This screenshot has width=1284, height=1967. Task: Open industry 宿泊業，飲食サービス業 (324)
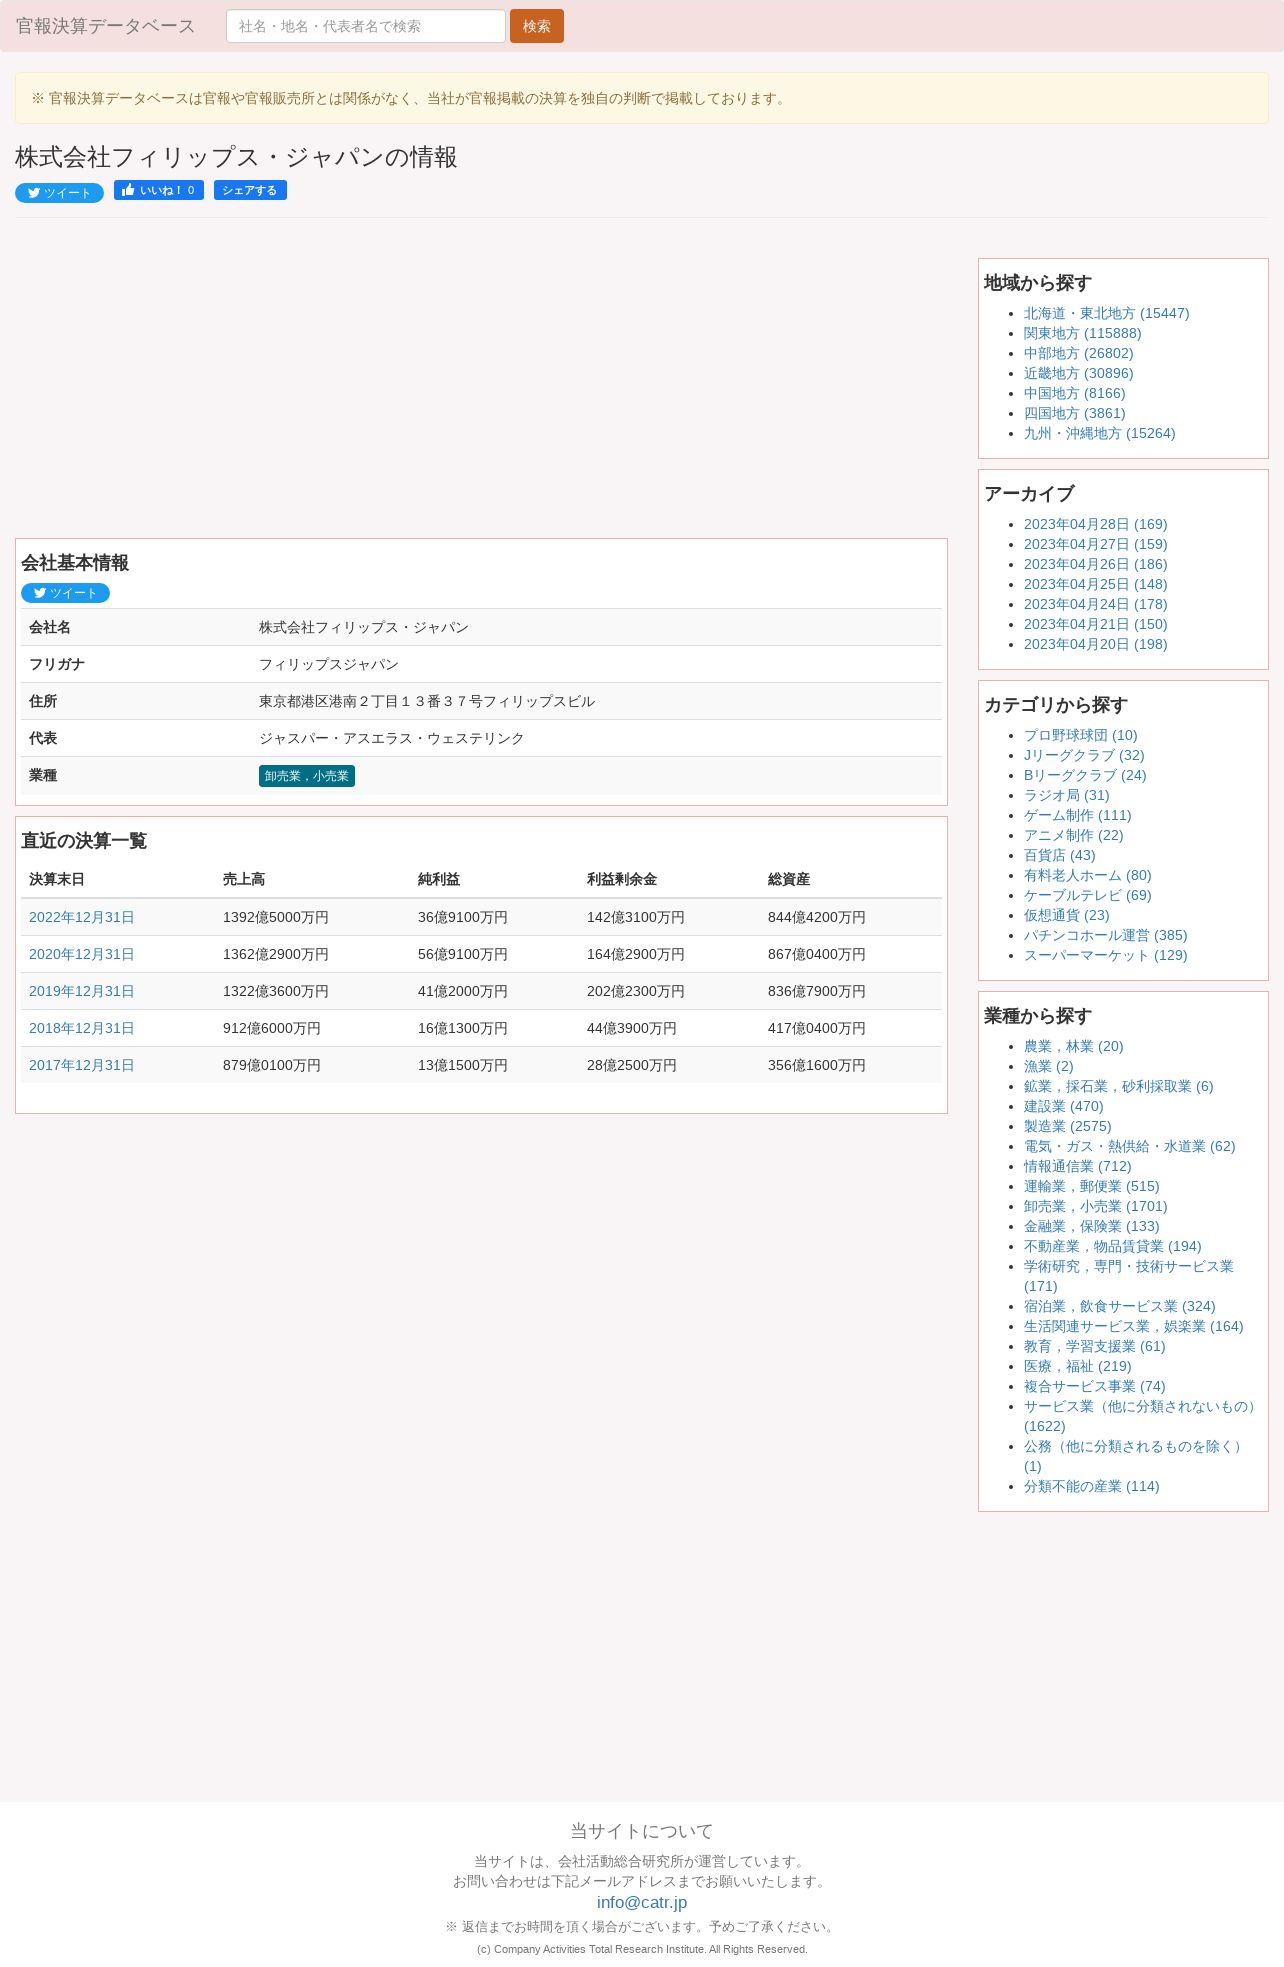[x=1119, y=1306]
